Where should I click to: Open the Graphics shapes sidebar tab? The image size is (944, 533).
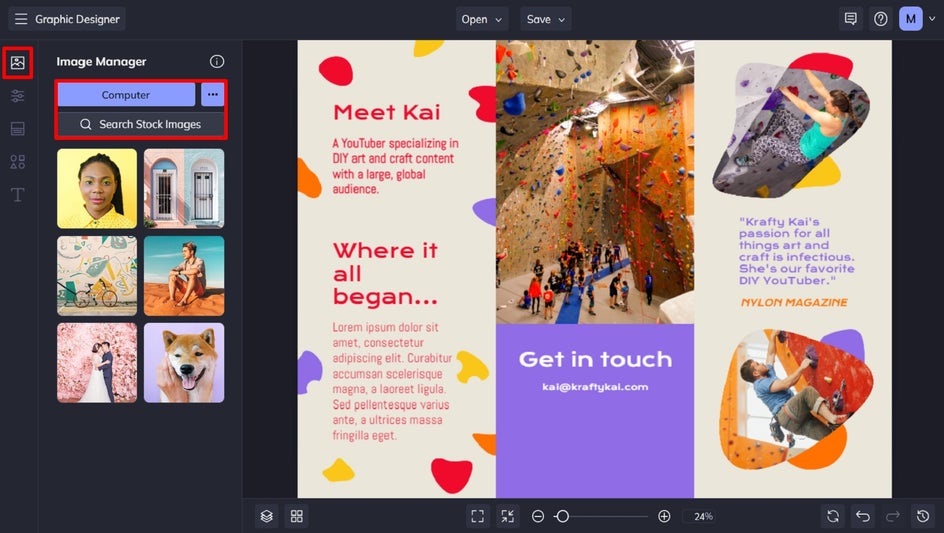[17, 161]
